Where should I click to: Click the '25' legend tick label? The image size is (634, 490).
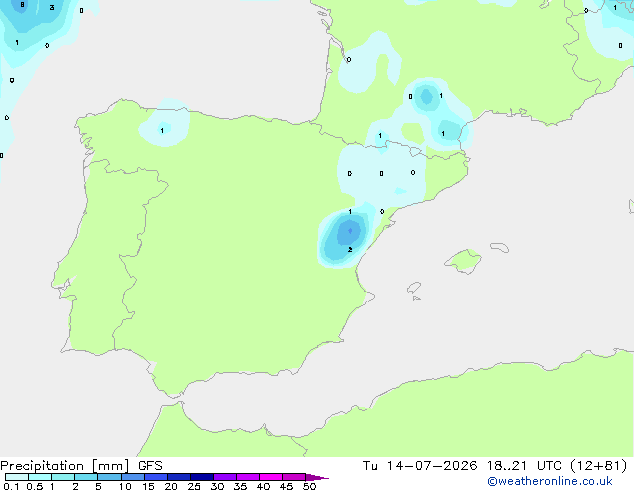click(x=194, y=486)
